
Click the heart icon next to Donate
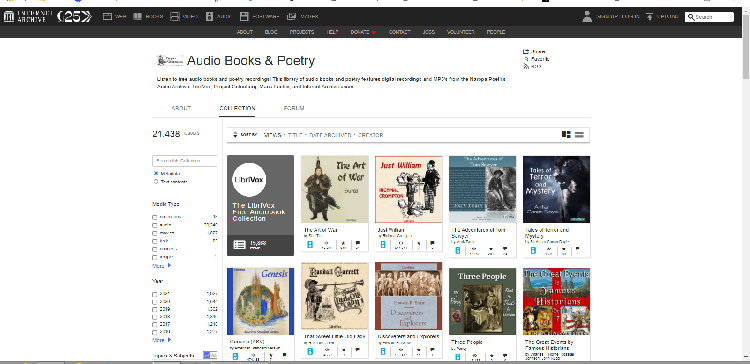374,33
